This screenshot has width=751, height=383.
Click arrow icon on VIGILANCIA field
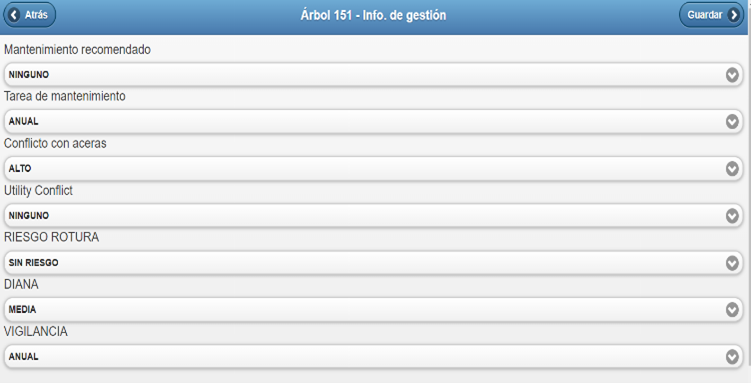click(732, 357)
